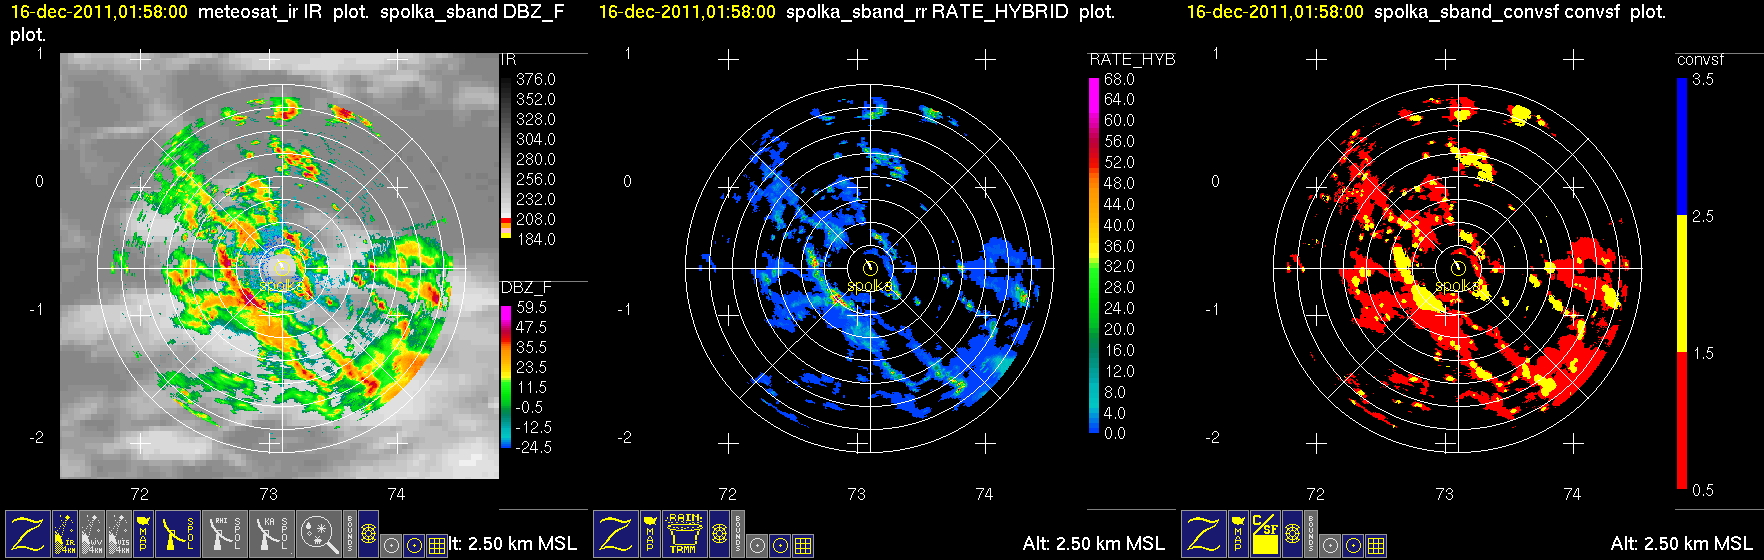Image resolution: width=1764 pixels, height=560 pixels.
Task: Select the active SPOL radar icon
Action: pyautogui.click(x=178, y=534)
